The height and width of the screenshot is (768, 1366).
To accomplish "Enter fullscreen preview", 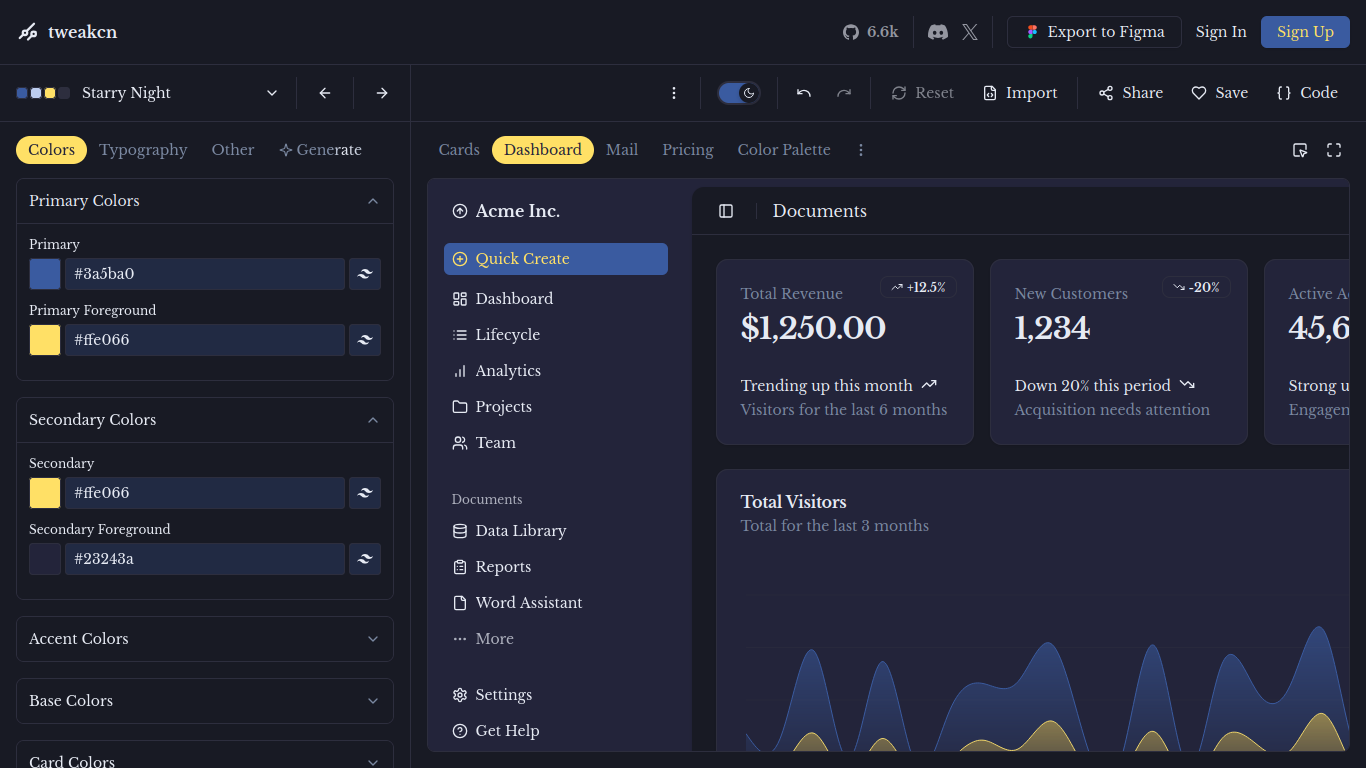I will click(1334, 150).
